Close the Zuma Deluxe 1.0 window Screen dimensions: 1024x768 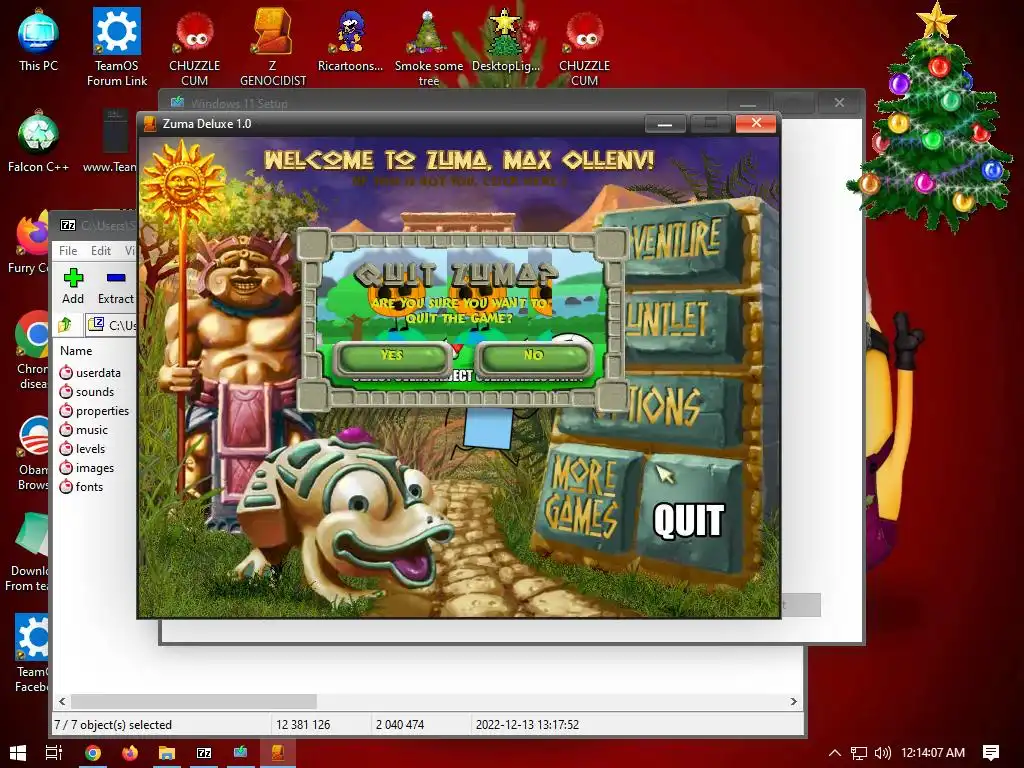click(x=756, y=123)
